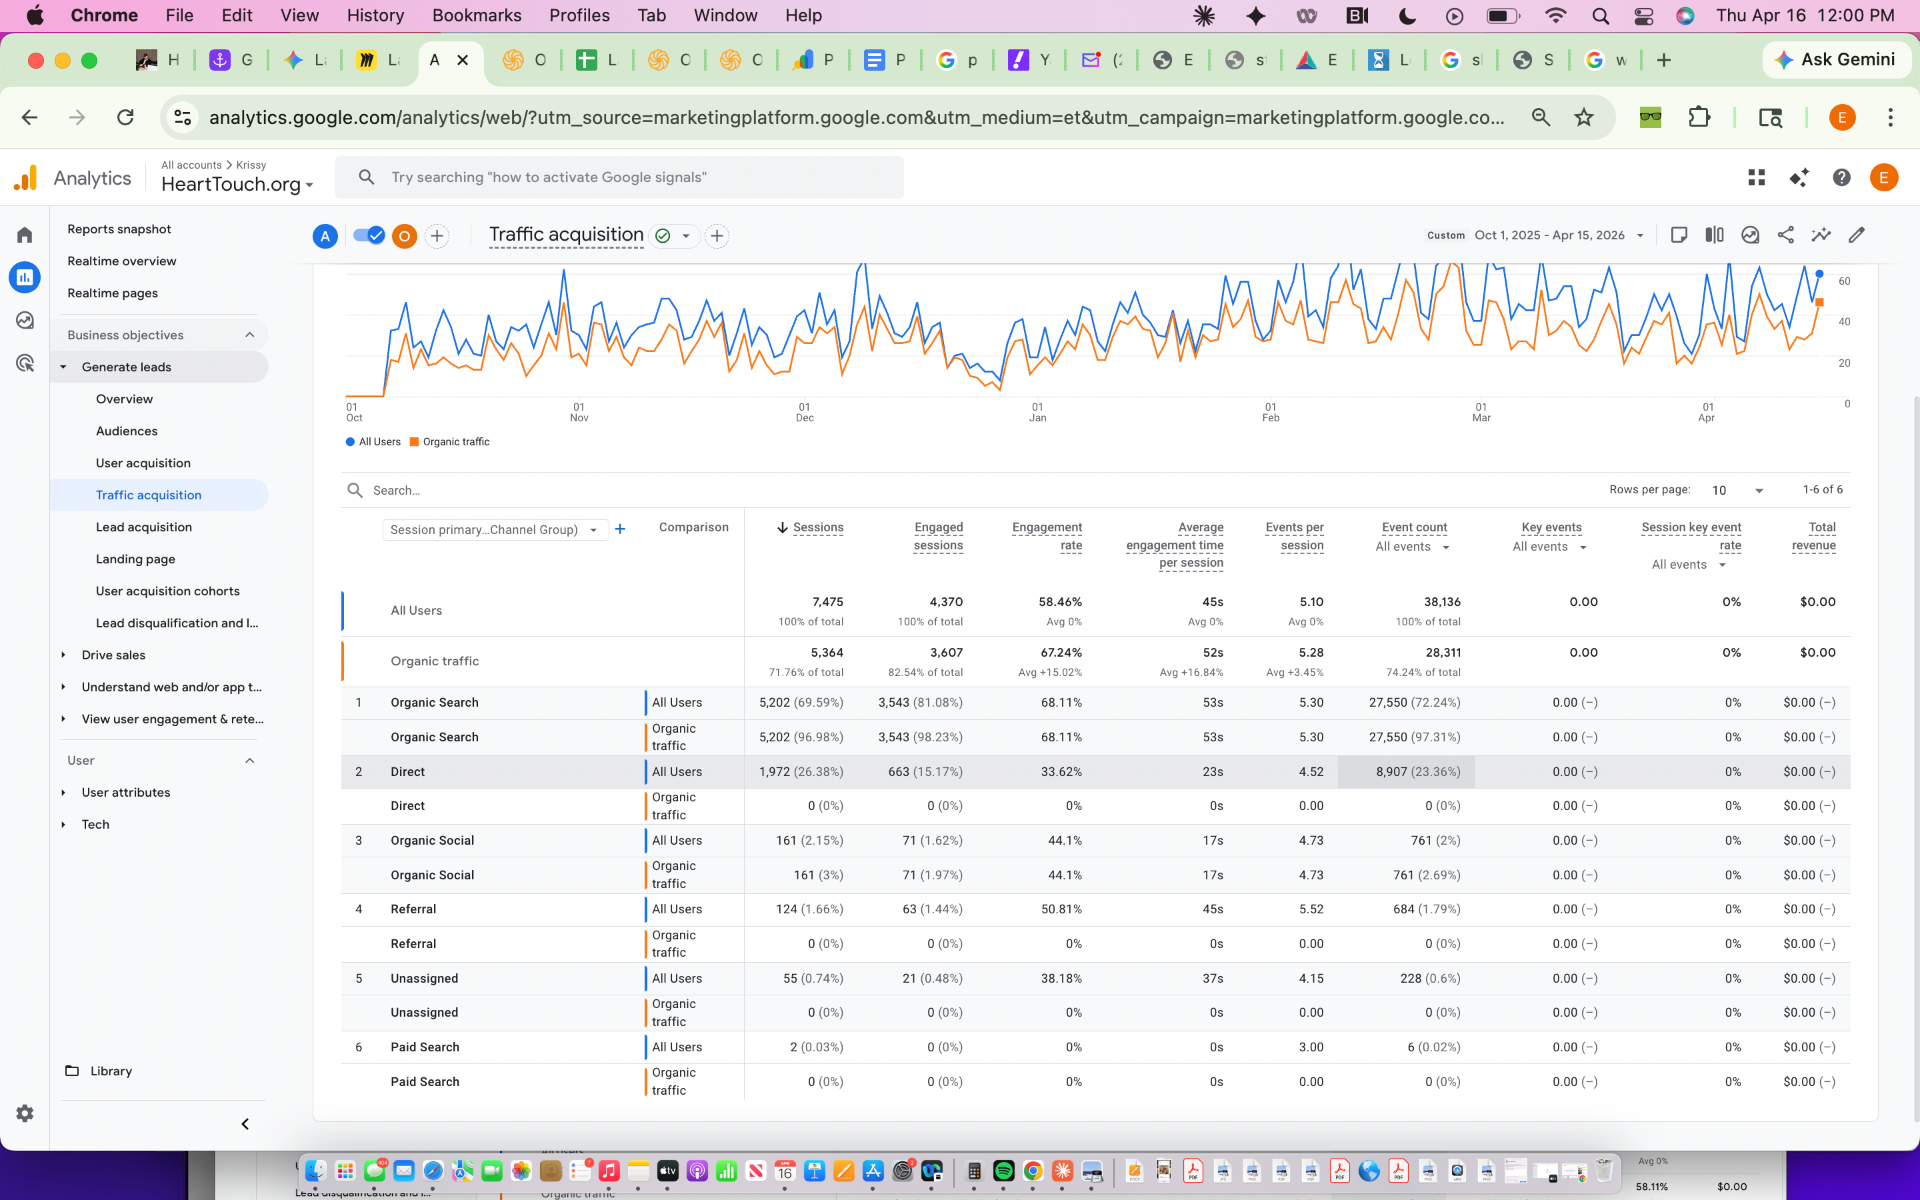Click the Edit comparisons columns icon
The height and width of the screenshot is (1200, 1920).
[1714, 235]
